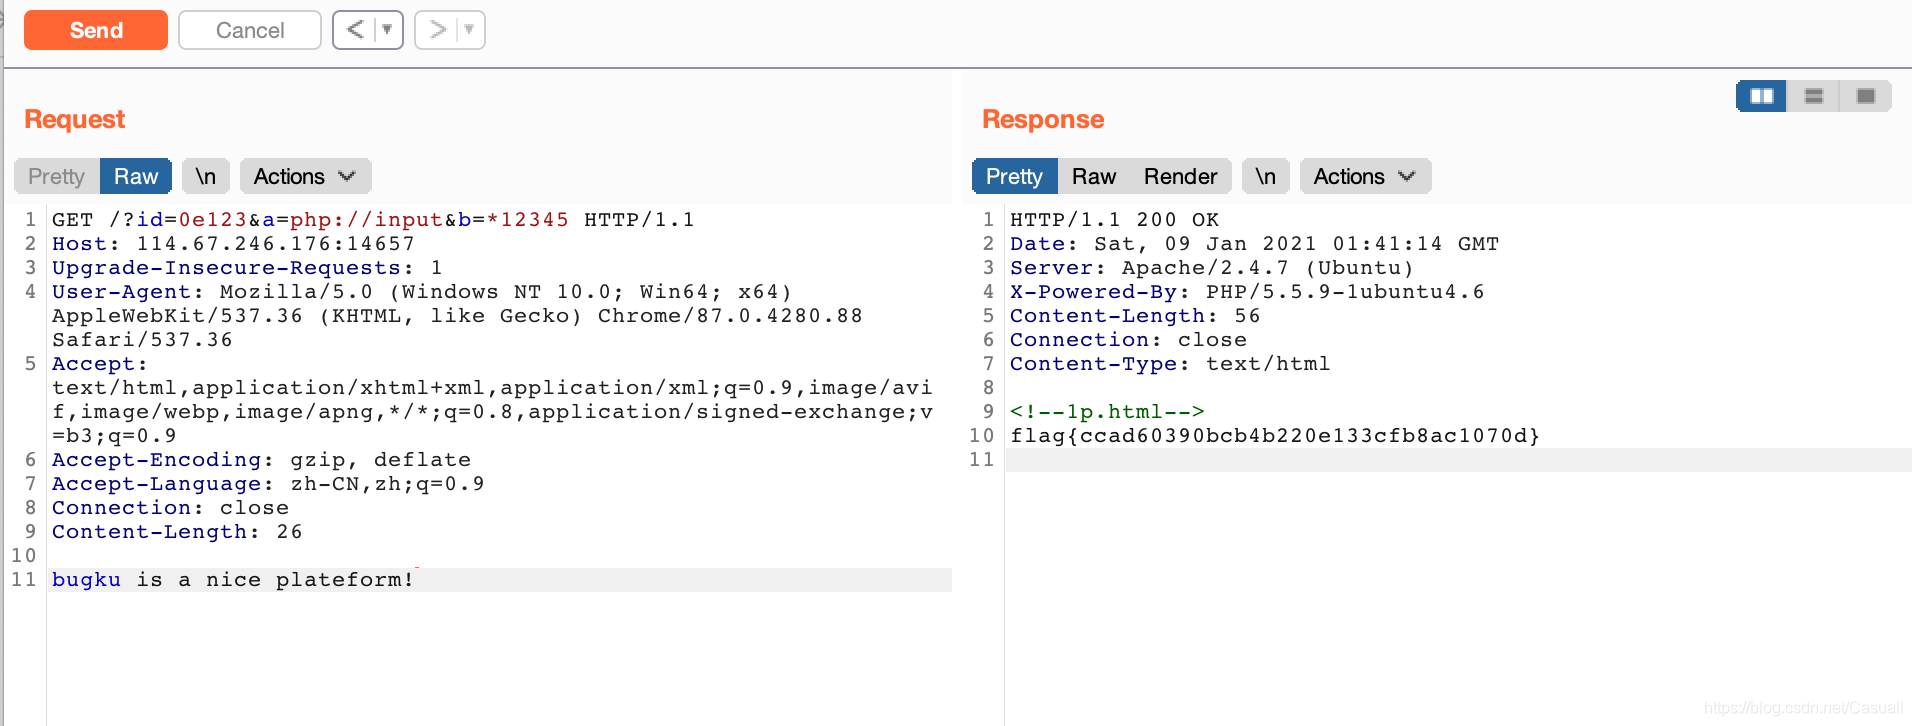Switch Request view to Pretty tab

click(x=56, y=176)
